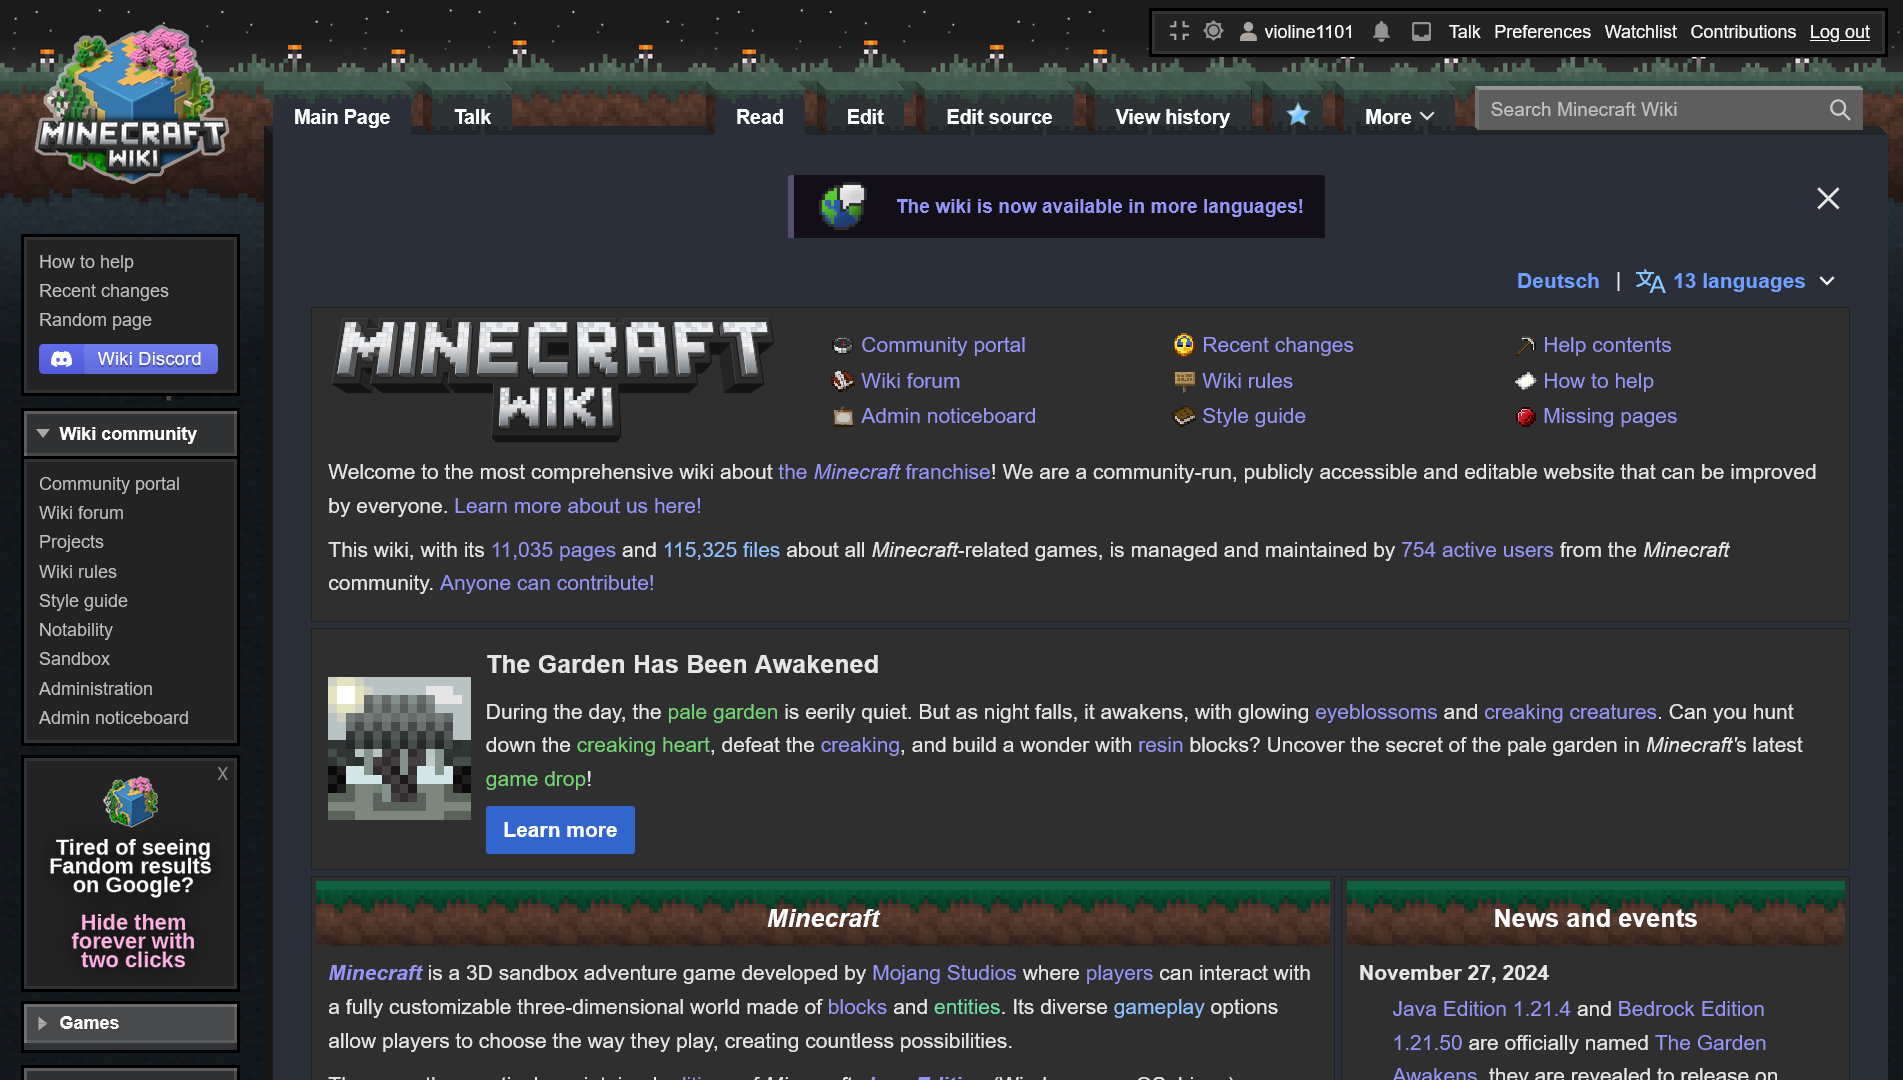1903x1080 pixels.
Task: Click the Random page sidebar link
Action: pos(95,320)
